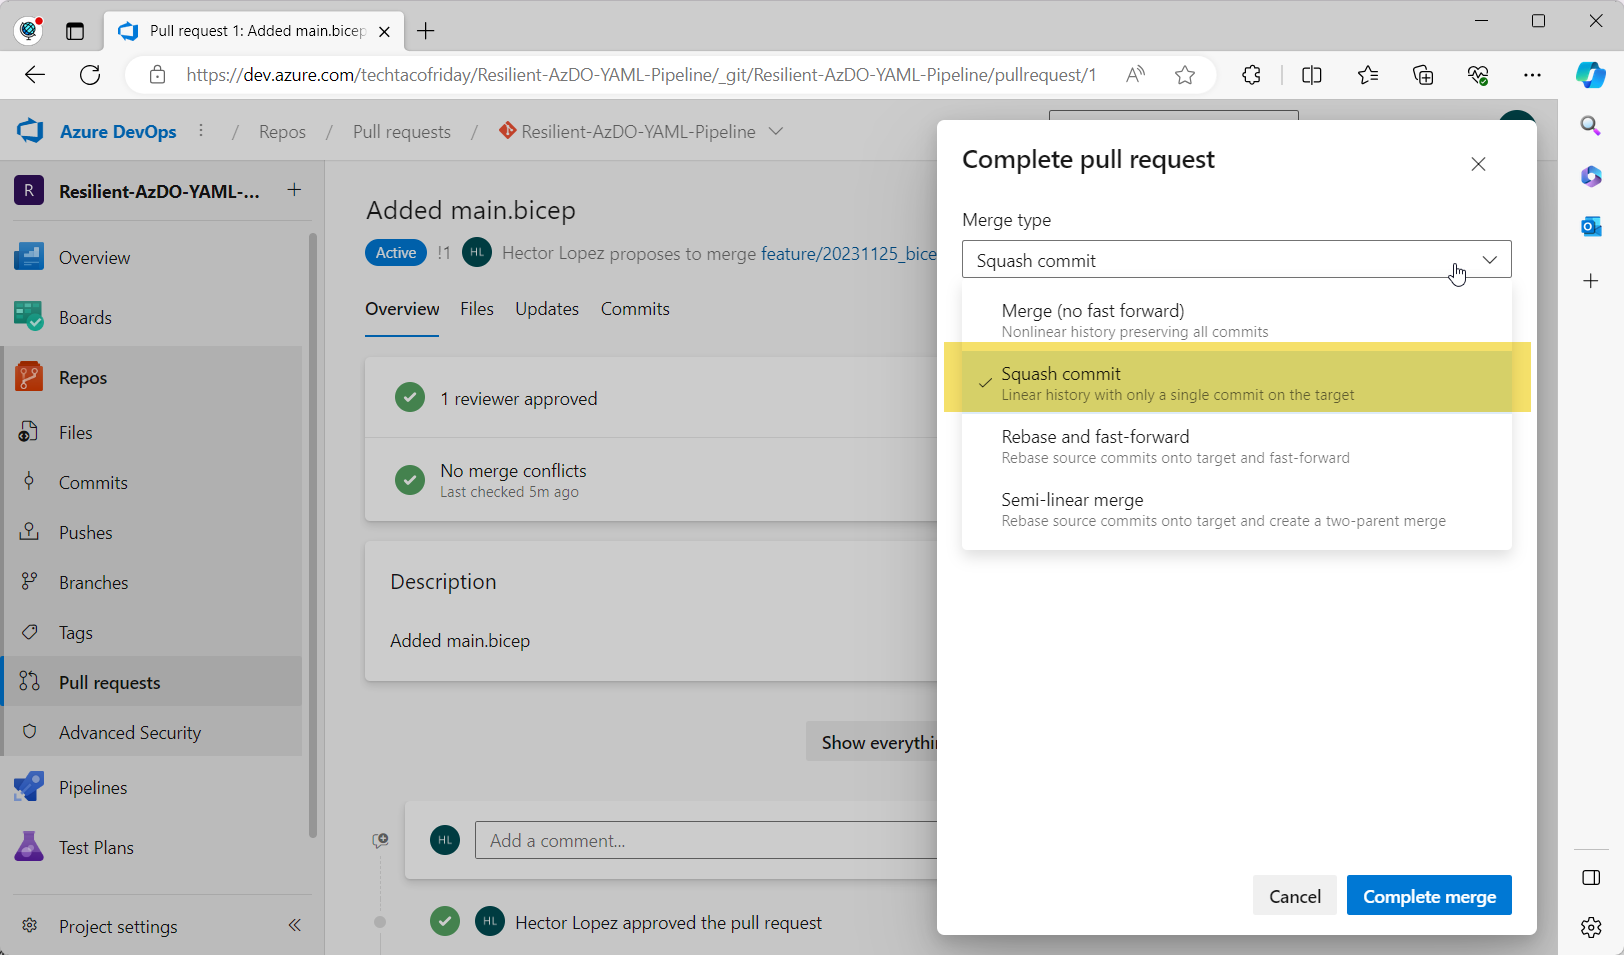Select the Squash commit option

tap(1236, 383)
